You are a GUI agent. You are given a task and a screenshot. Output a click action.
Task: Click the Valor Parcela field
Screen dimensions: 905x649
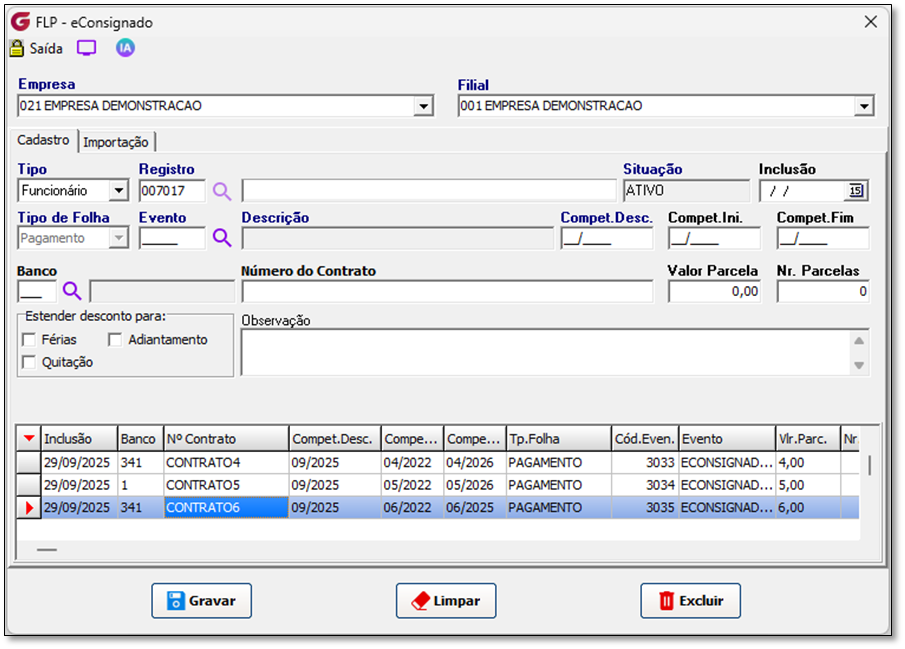tap(714, 291)
